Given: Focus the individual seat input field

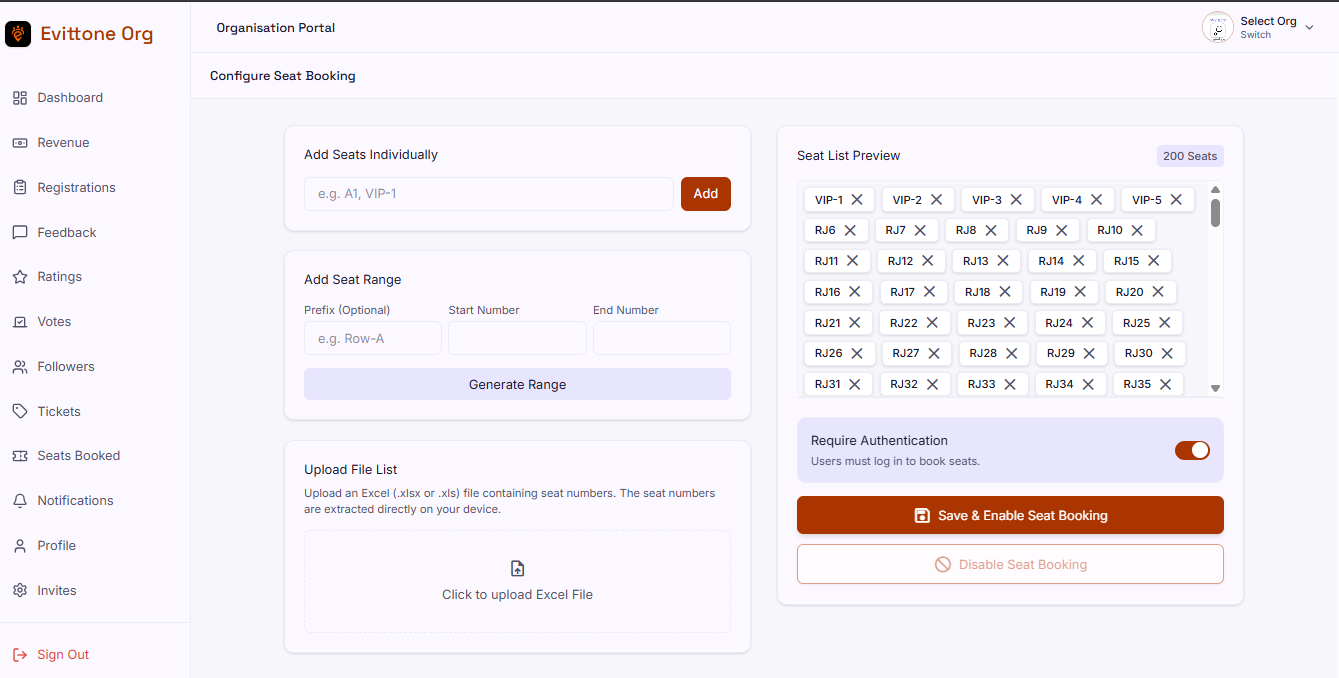Looking at the screenshot, I should point(489,194).
